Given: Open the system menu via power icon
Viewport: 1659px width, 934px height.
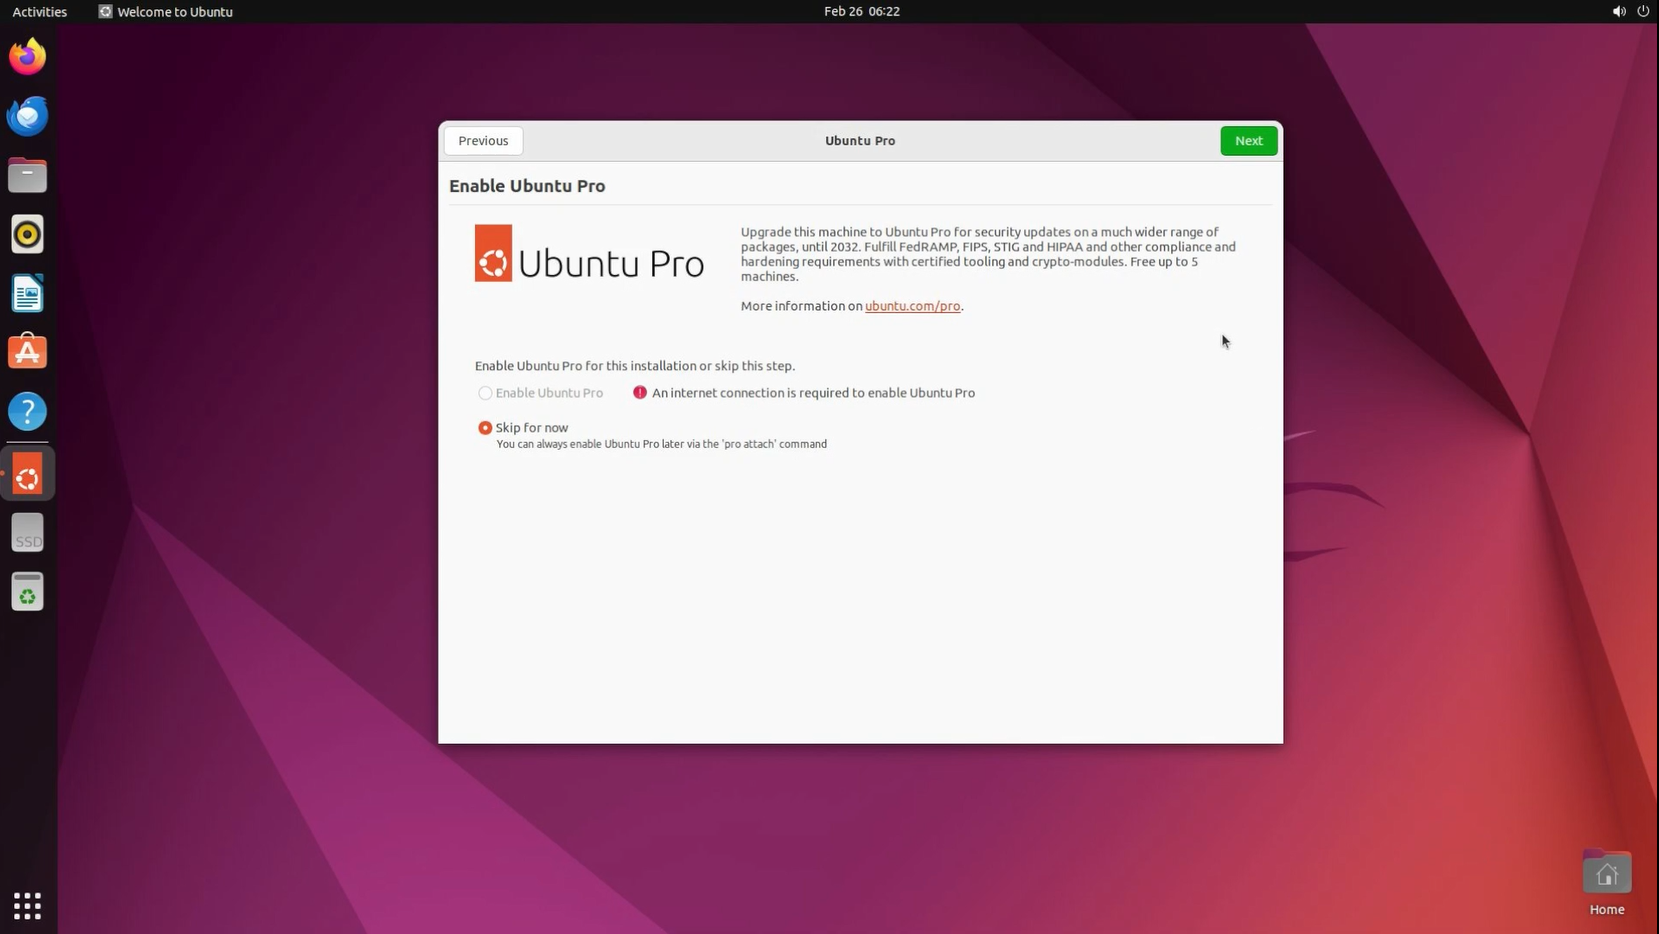Looking at the screenshot, I should pyautogui.click(x=1642, y=12).
